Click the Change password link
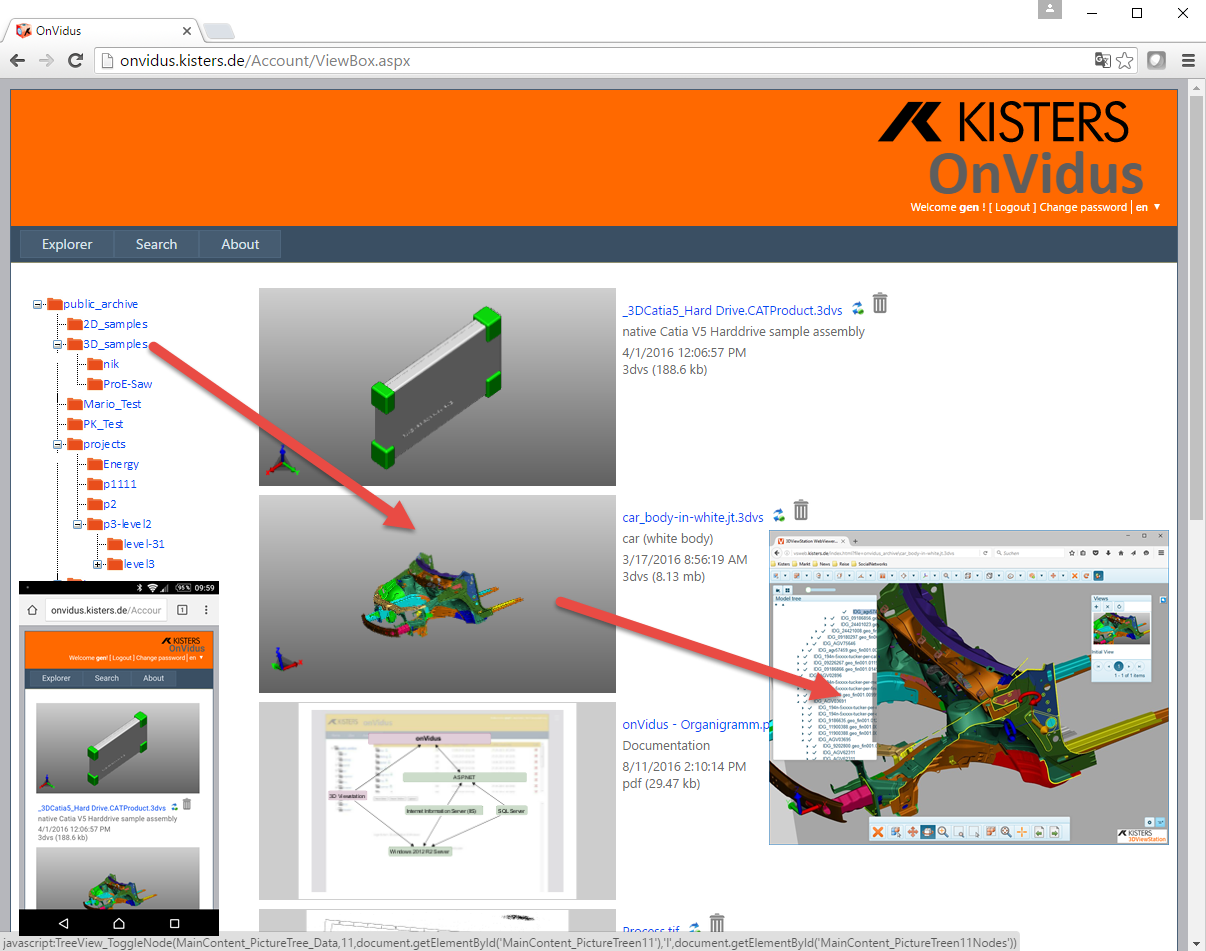 [x=1083, y=207]
